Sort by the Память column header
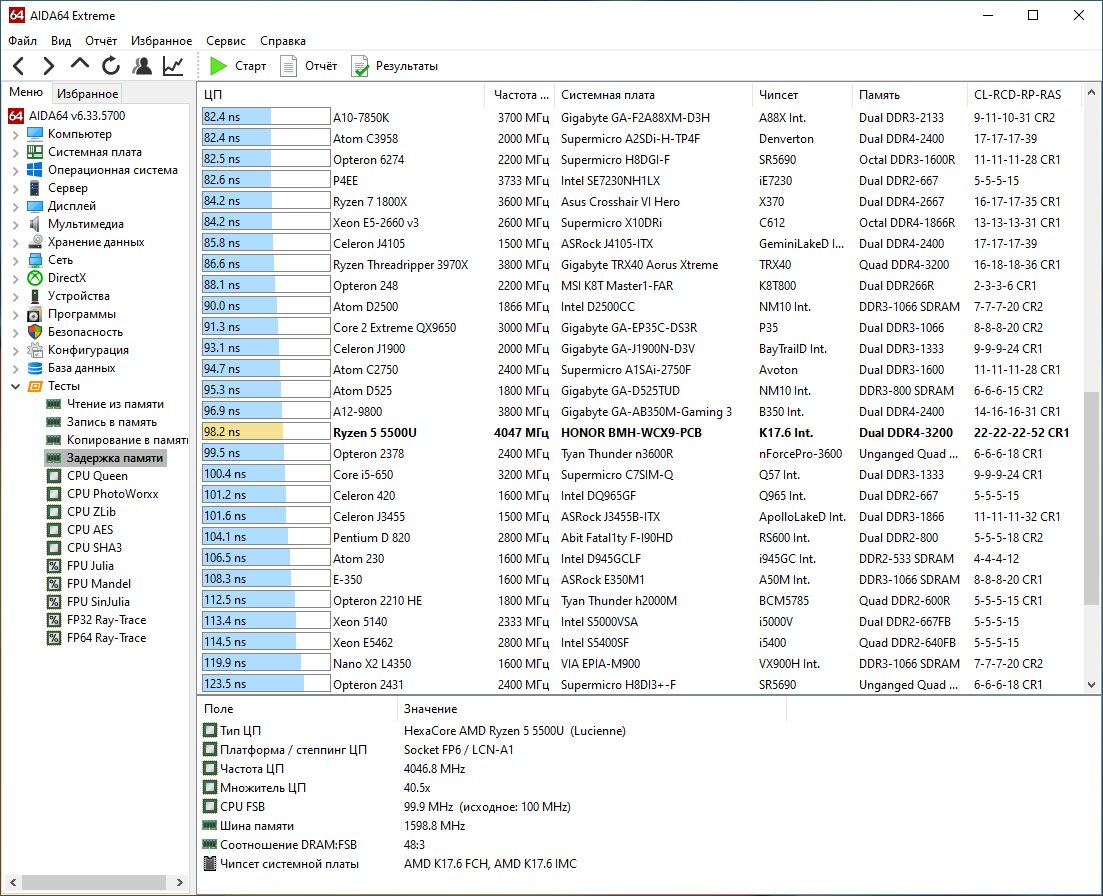Viewport: 1103px width, 896px height. (910, 94)
